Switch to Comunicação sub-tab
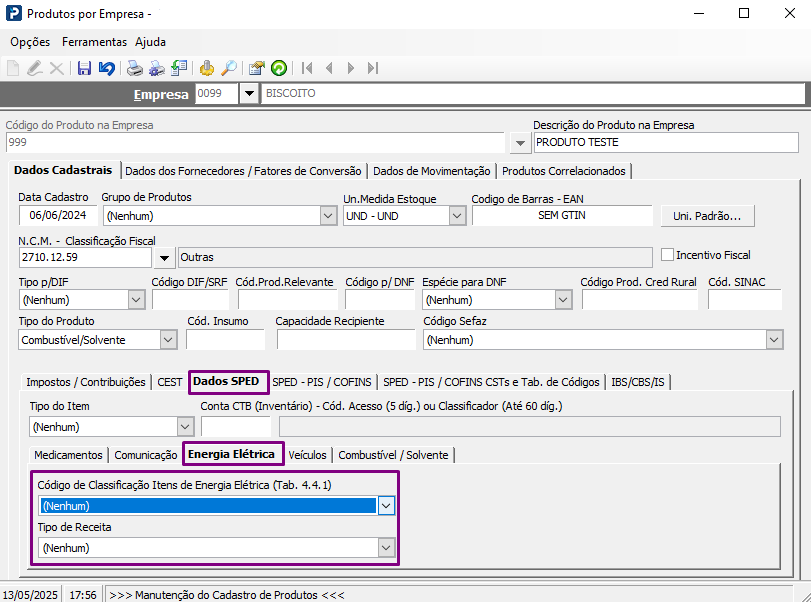 pyautogui.click(x=146, y=455)
